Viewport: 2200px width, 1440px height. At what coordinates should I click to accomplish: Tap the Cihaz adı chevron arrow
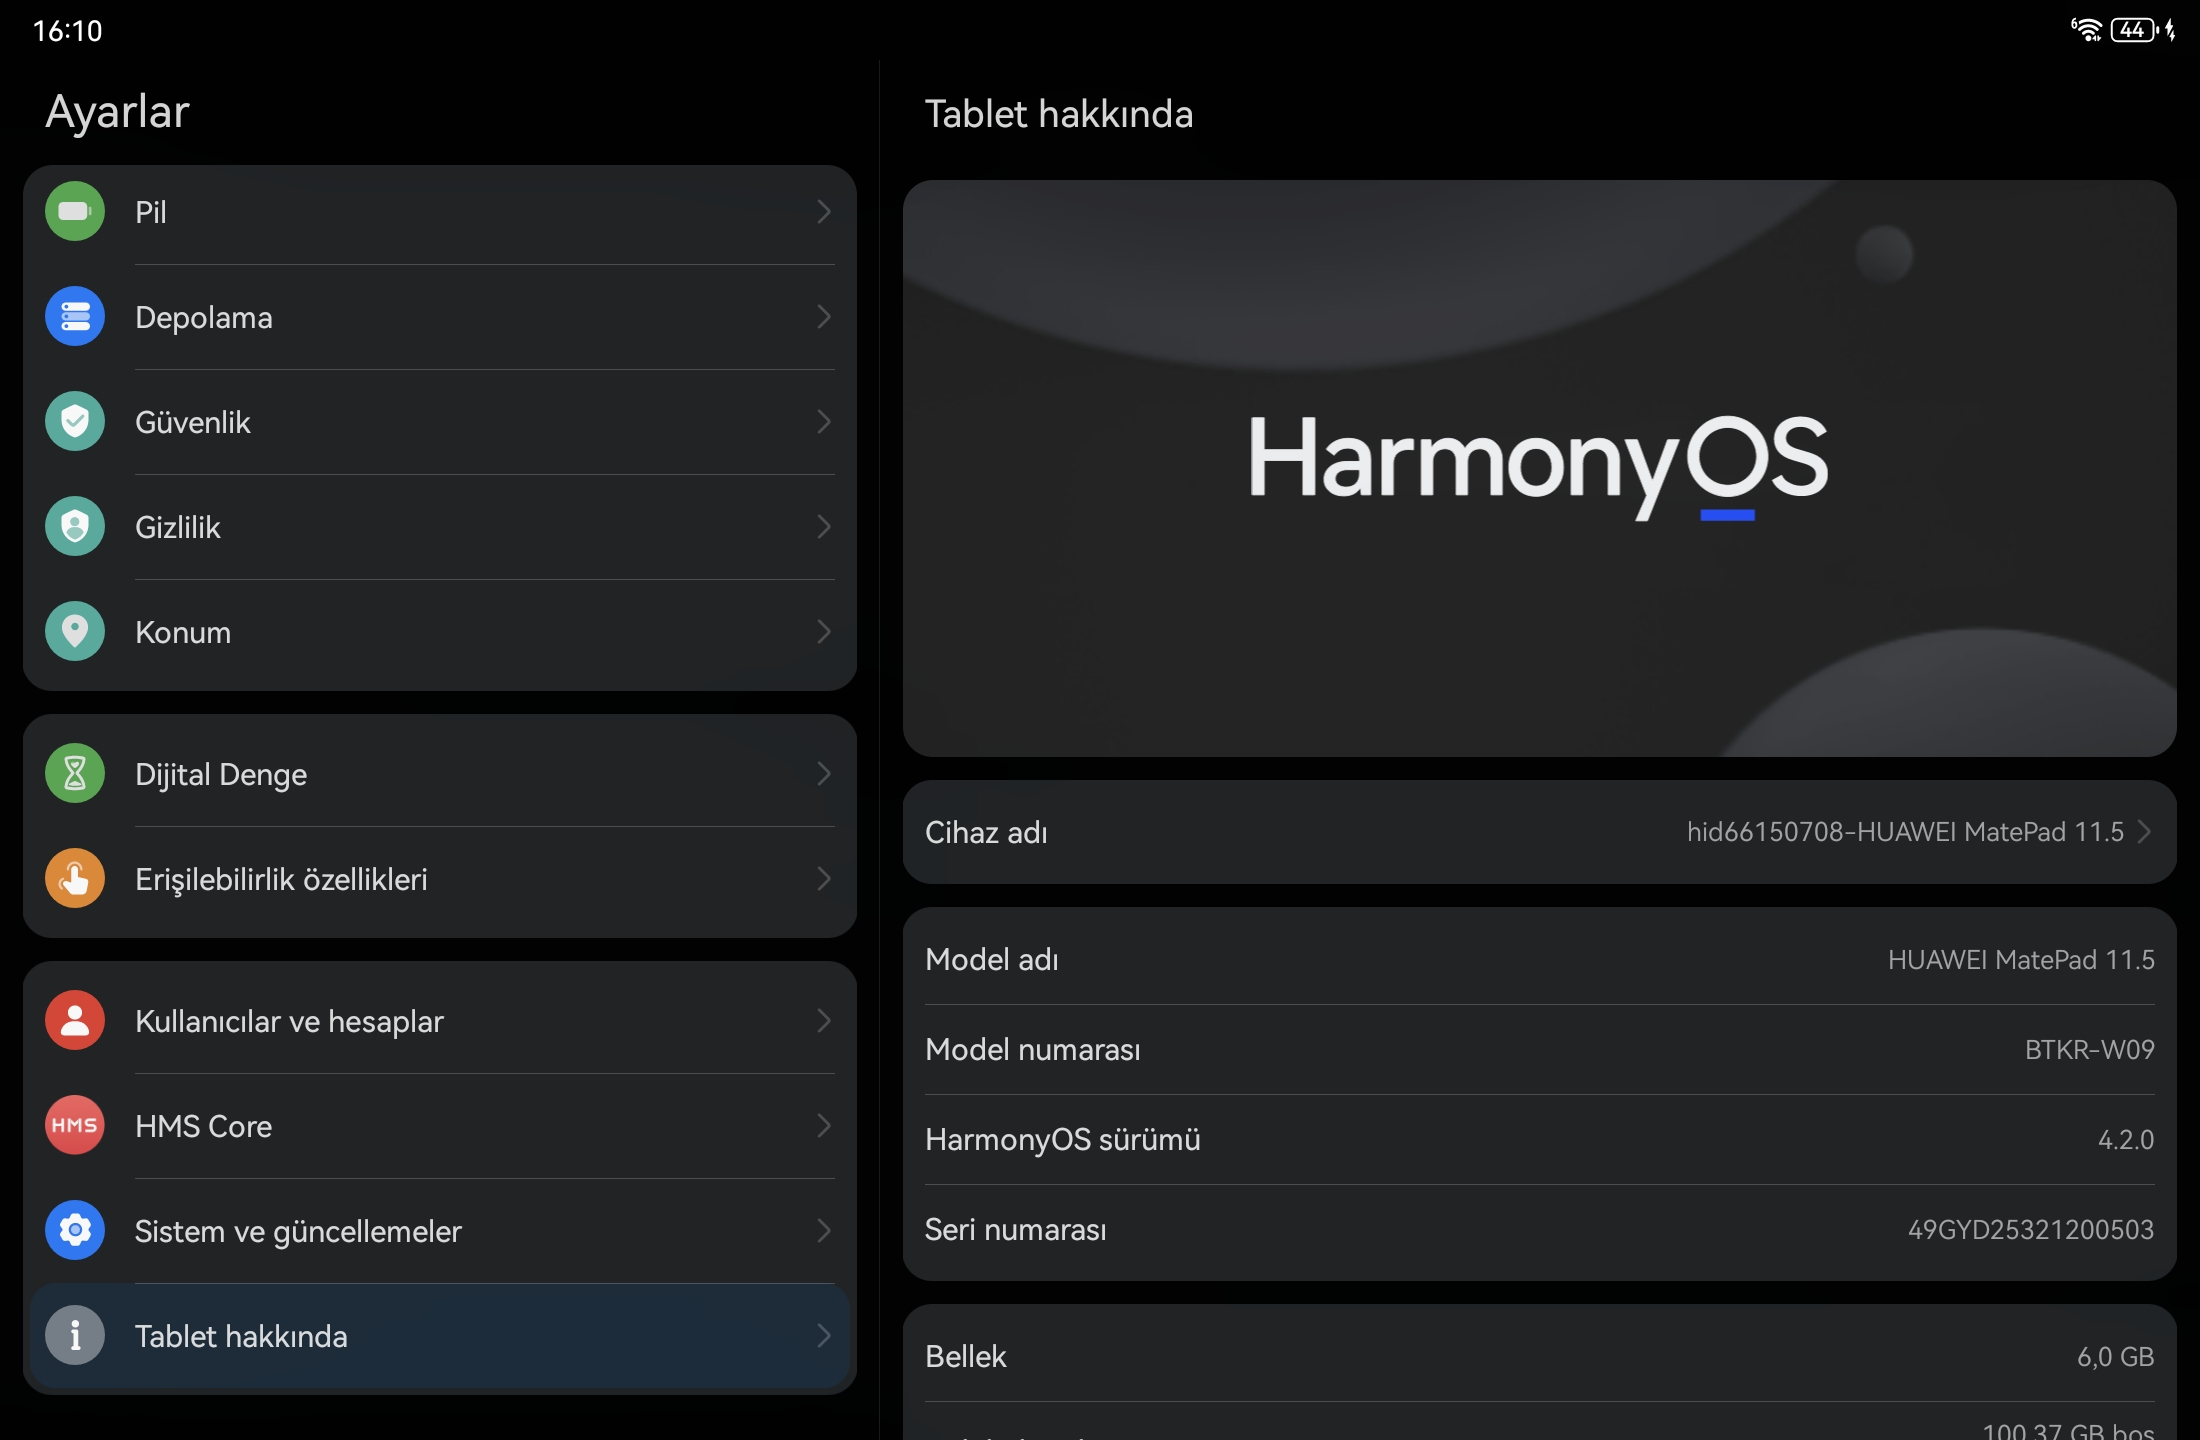[2144, 832]
